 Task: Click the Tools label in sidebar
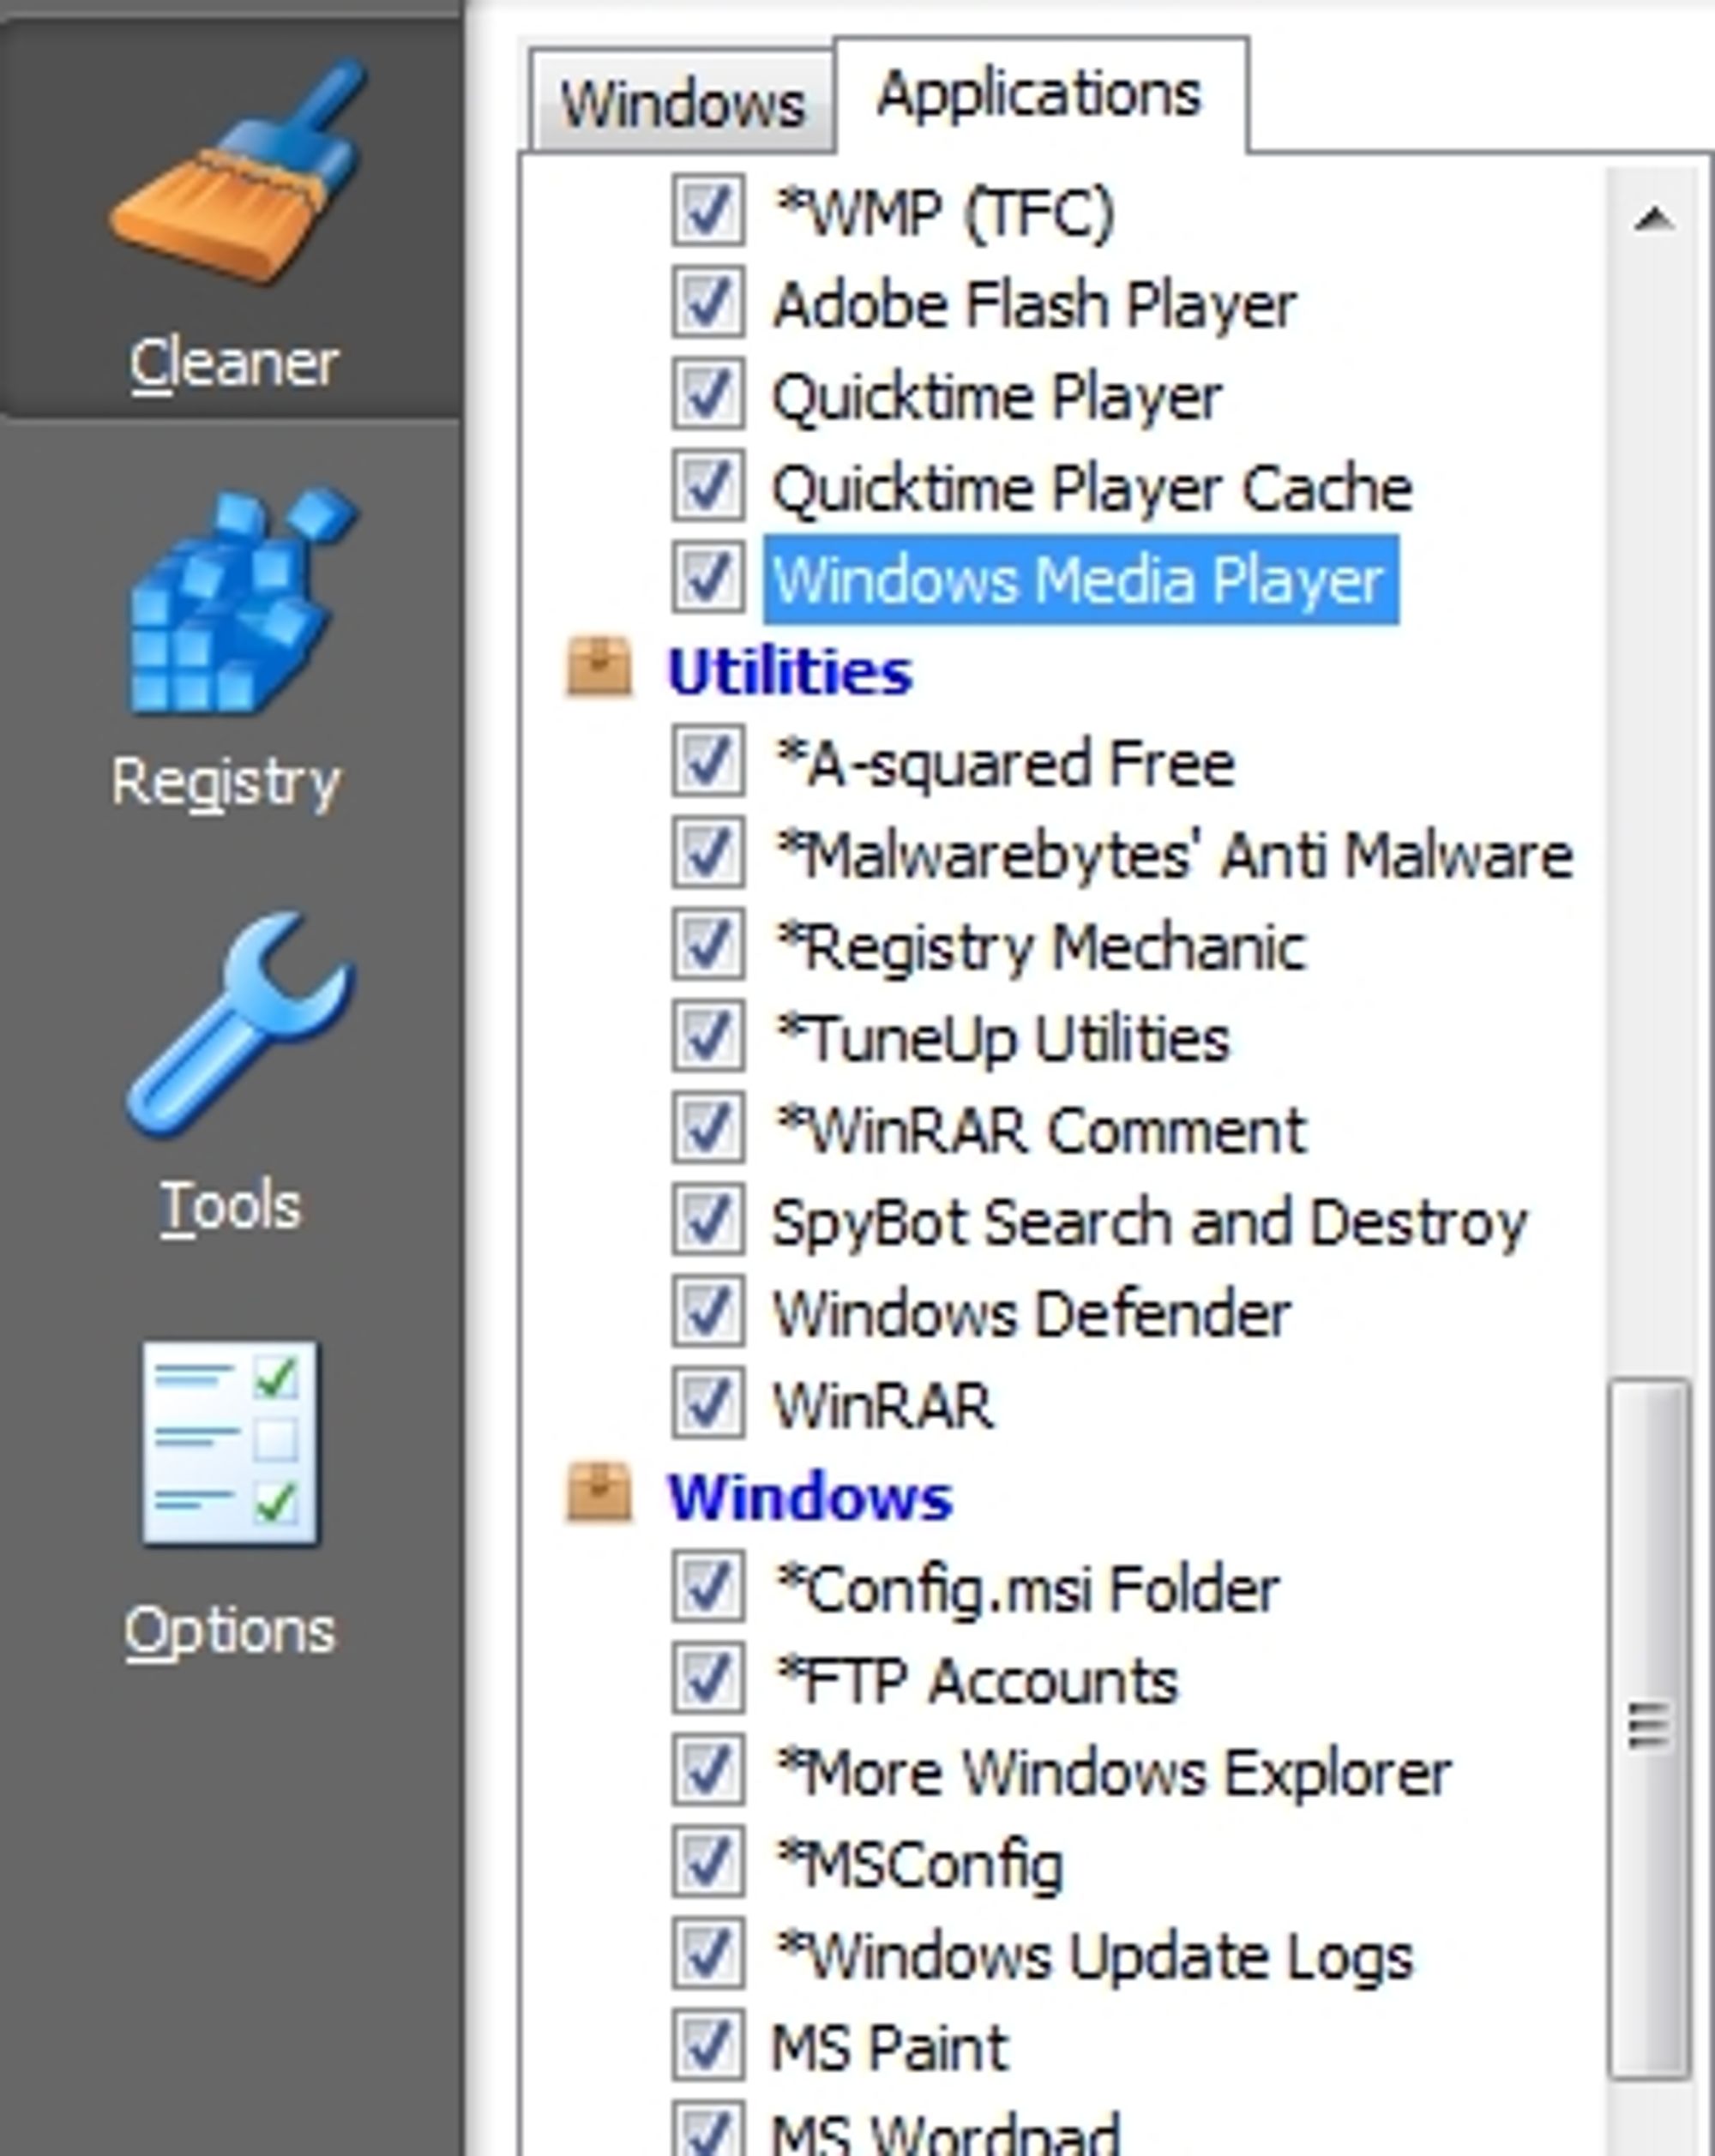(230, 1207)
